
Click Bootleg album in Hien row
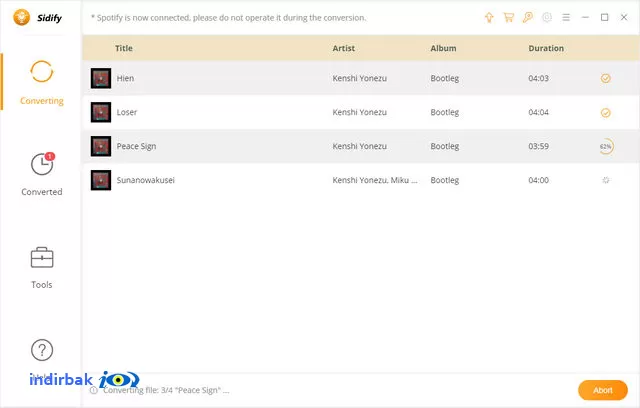click(444, 78)
